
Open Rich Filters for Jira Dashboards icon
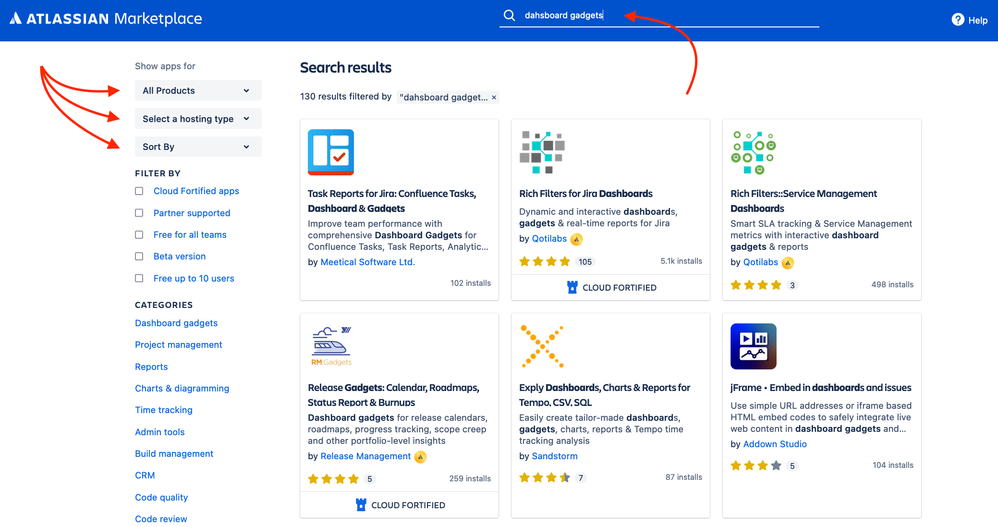542,152
